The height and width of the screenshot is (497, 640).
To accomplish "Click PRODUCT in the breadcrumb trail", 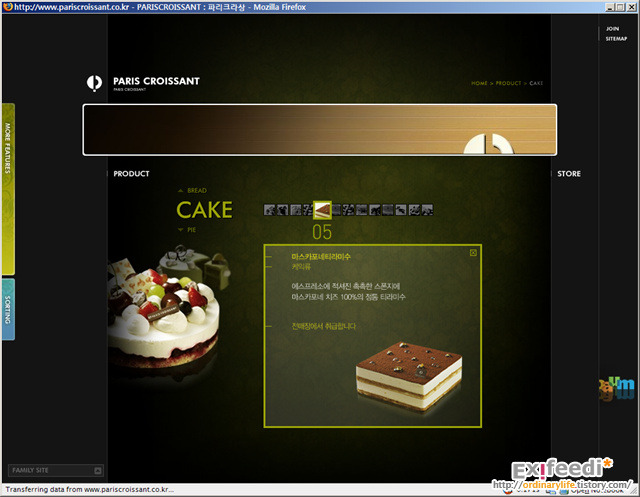I will (x=508, y=83).
